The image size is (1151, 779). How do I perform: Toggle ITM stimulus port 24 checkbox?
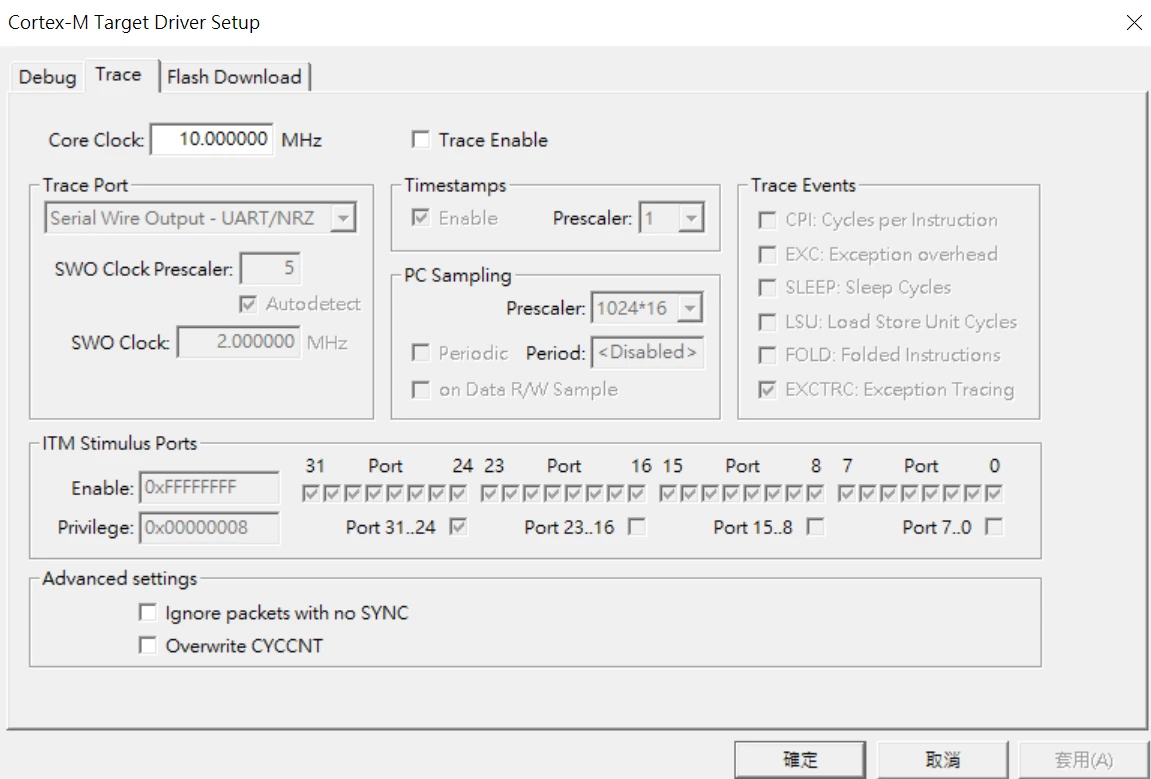(x=459, y=493)
